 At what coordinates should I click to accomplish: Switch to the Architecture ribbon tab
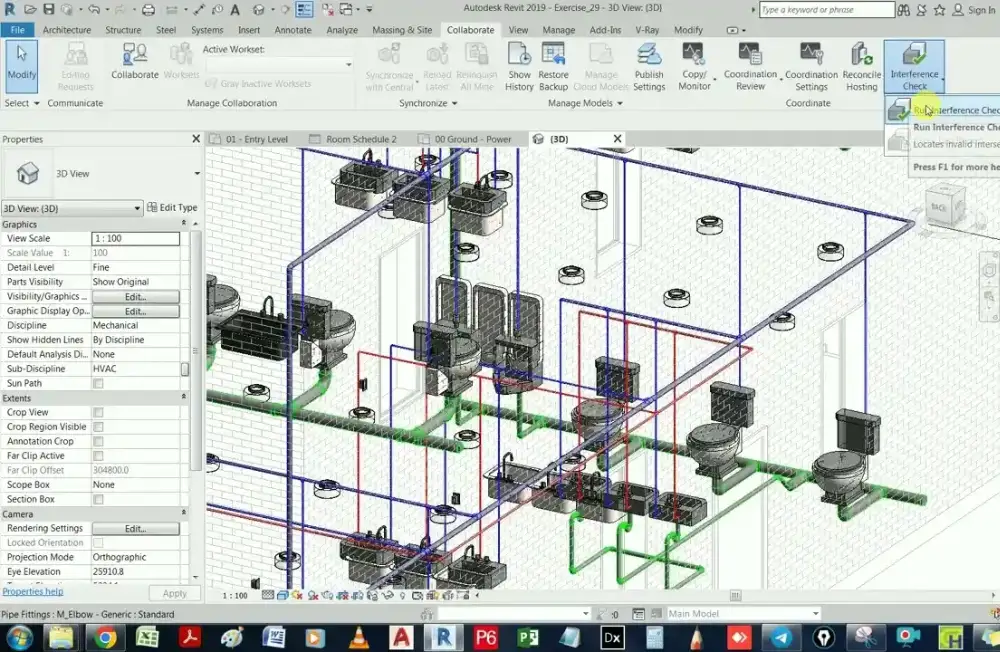point(67,30)
